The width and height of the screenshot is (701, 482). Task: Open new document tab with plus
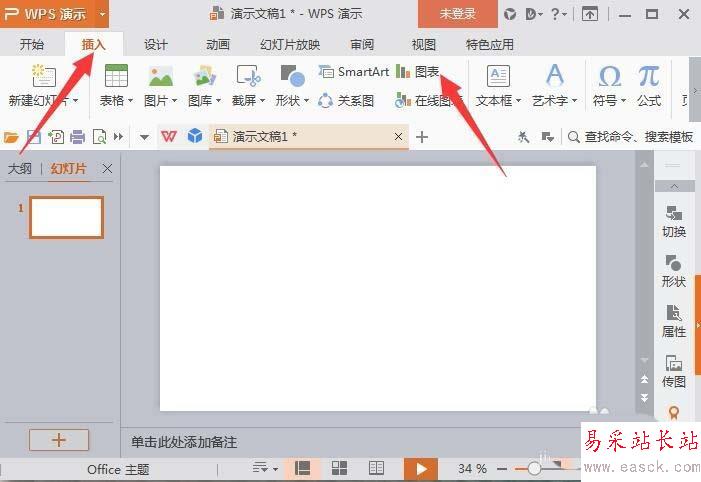(x=422, y=137)
